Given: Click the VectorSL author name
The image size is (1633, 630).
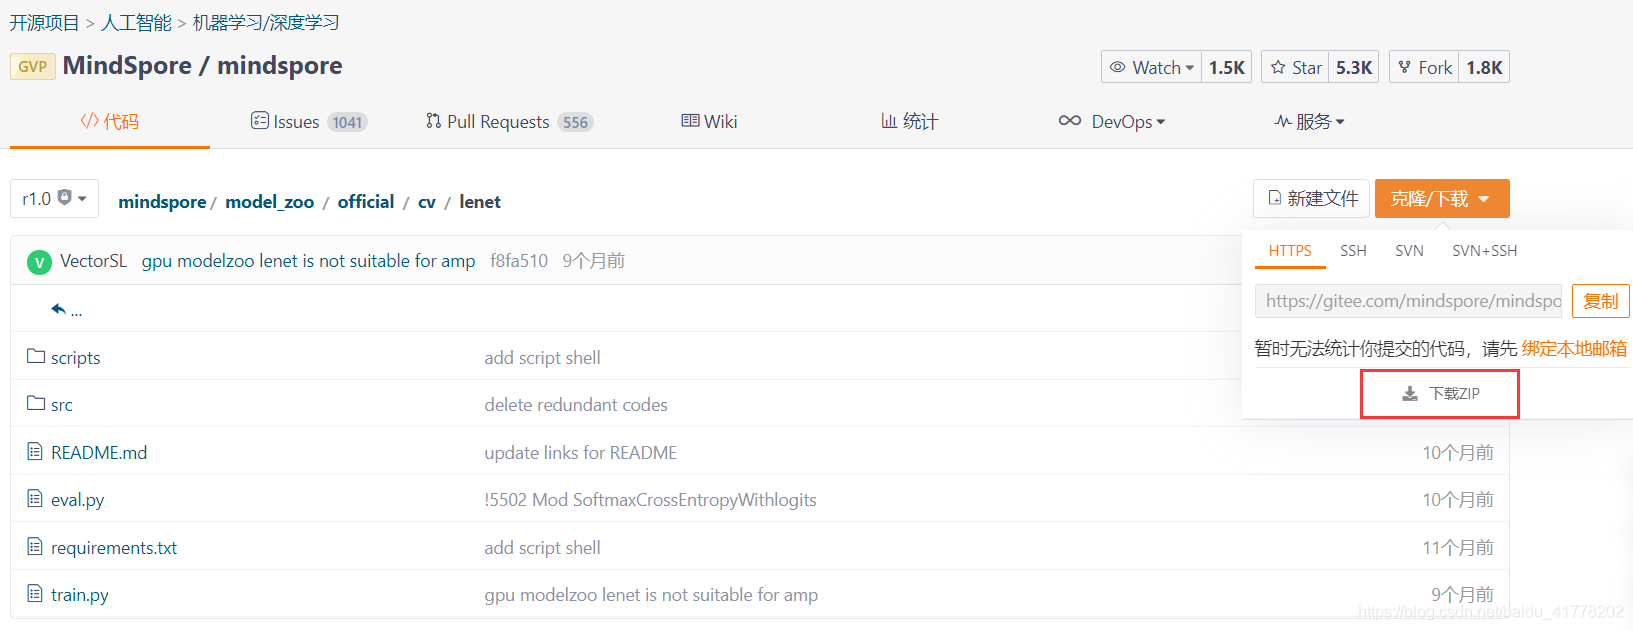Looking at the screenshot, I should click(x=93, y=261).
